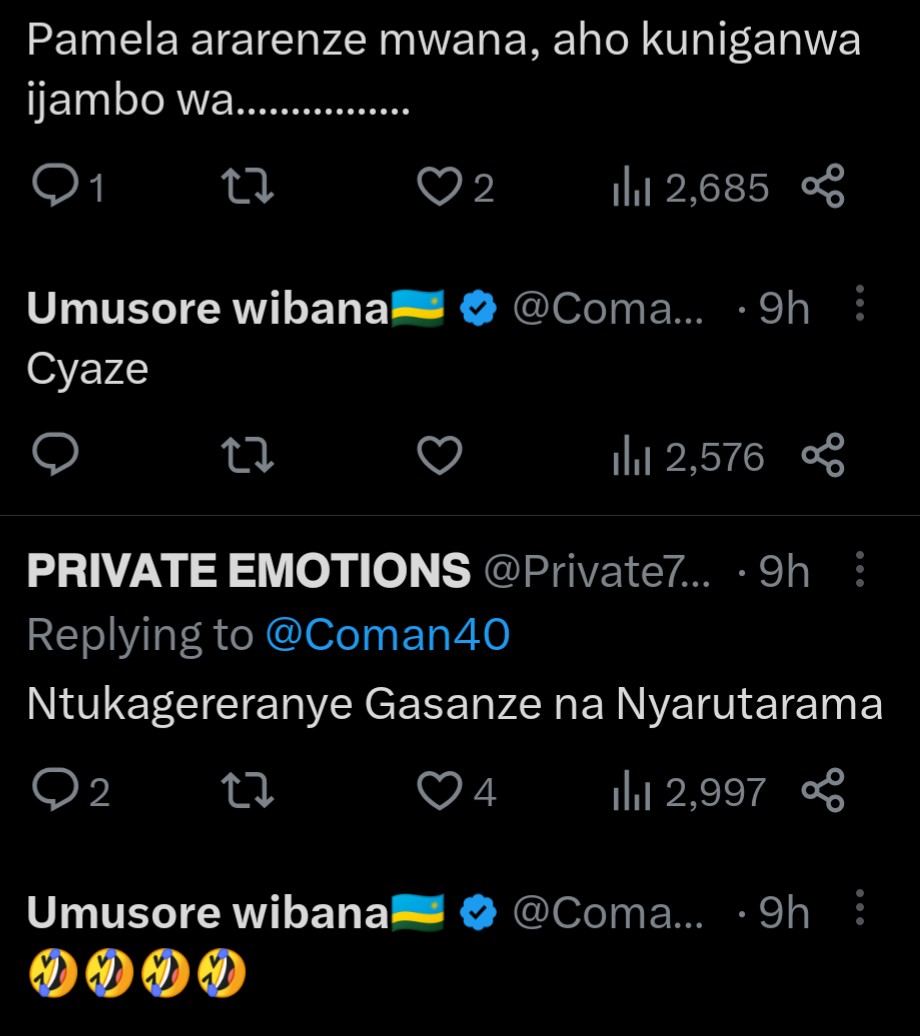Open the PRIVATE EMOTIONS profile name
The image size is (920, 1036).
pos(248,571)
